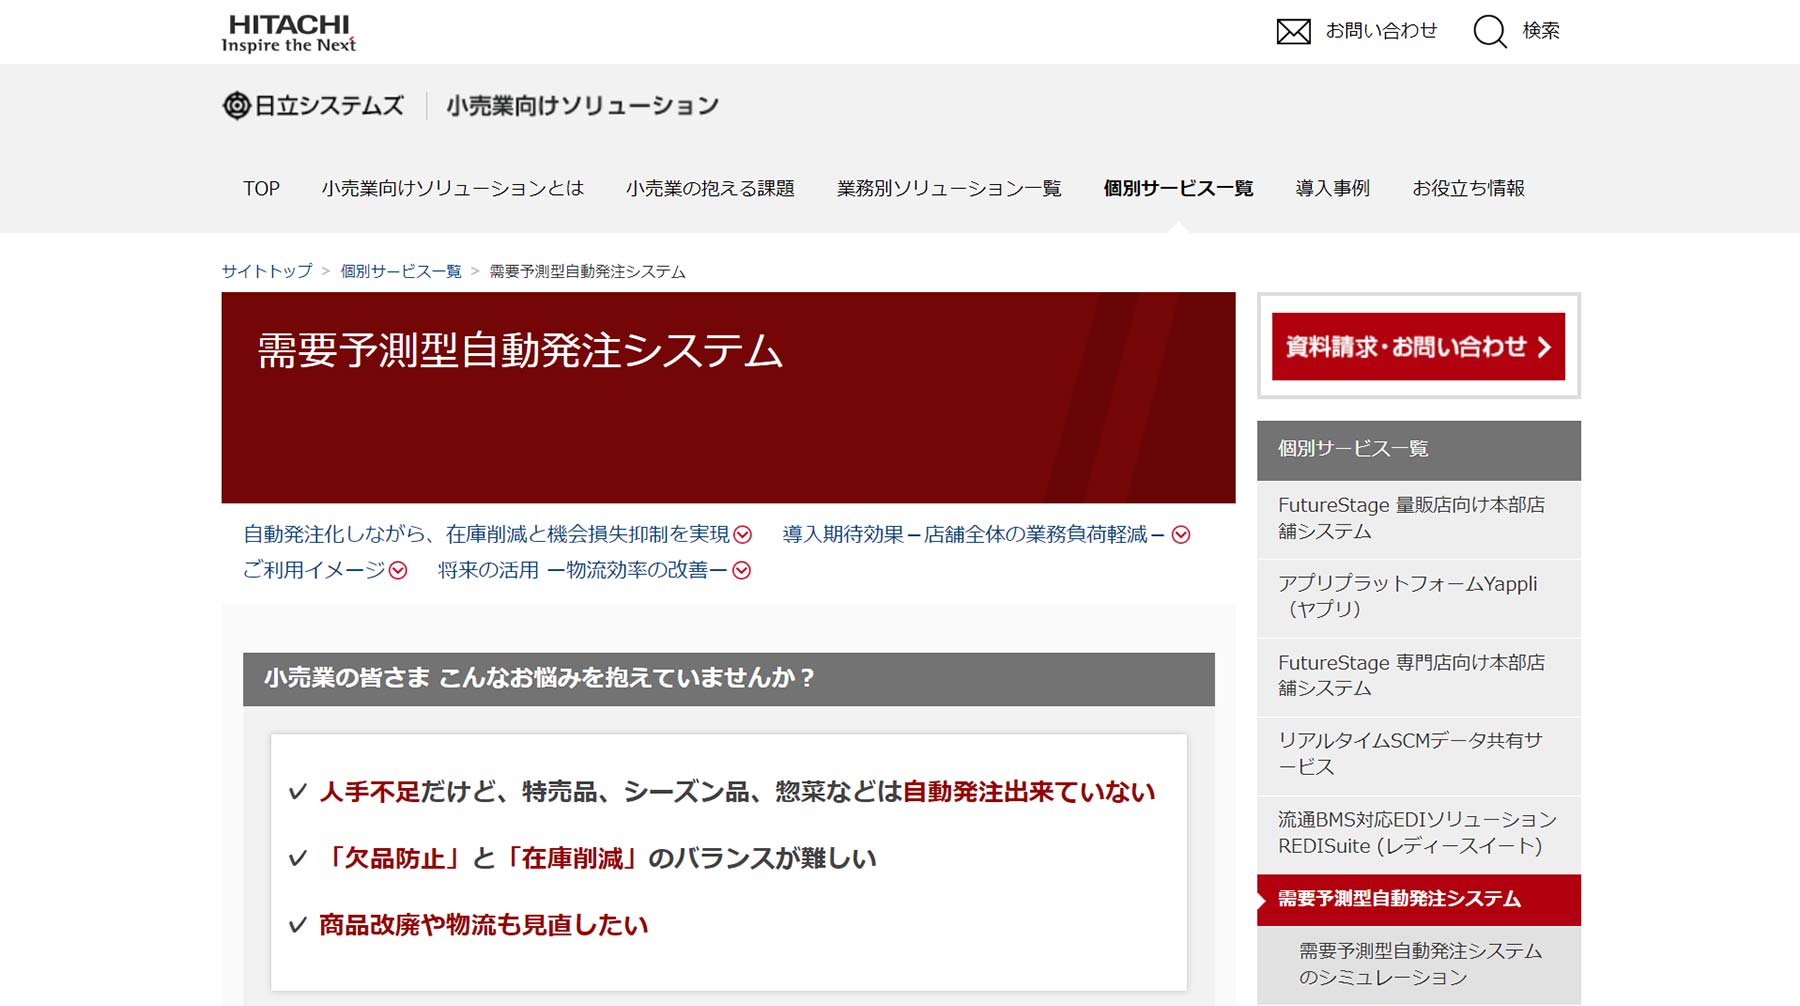1800x1006 pixels.
Task: Open お役立ち情報 menu item
Action: coord(1468,188)
